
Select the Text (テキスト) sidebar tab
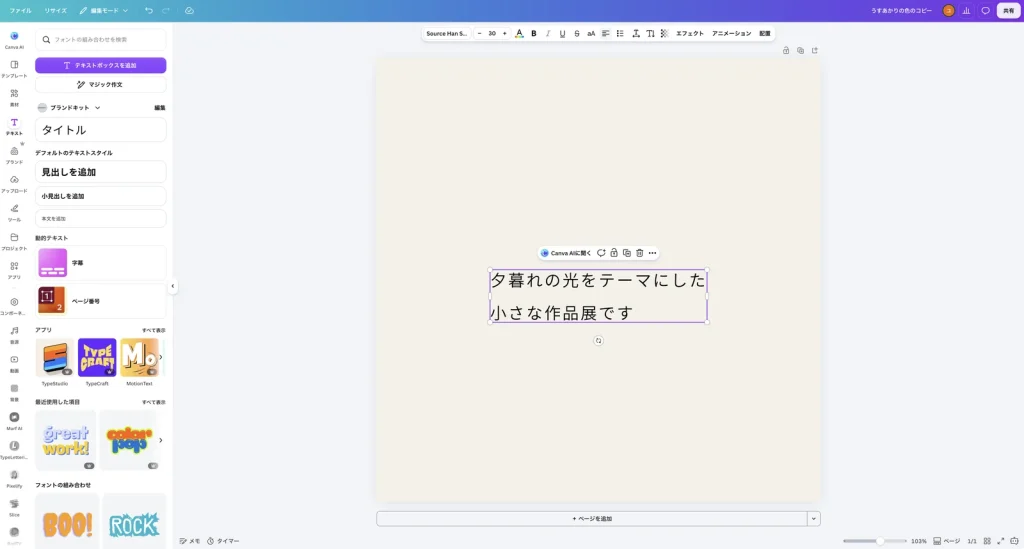click(x=14, y=126)
